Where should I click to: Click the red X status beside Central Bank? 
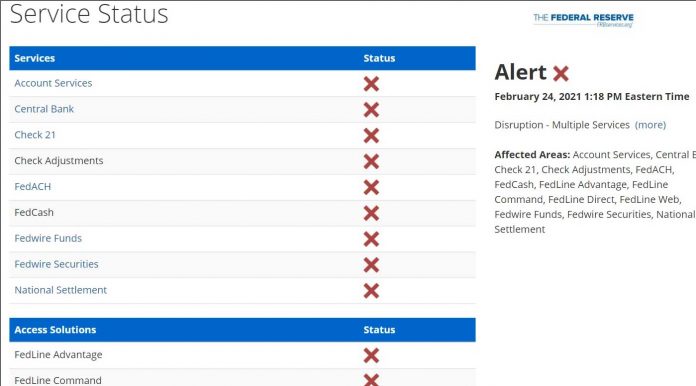coord(371,110)
